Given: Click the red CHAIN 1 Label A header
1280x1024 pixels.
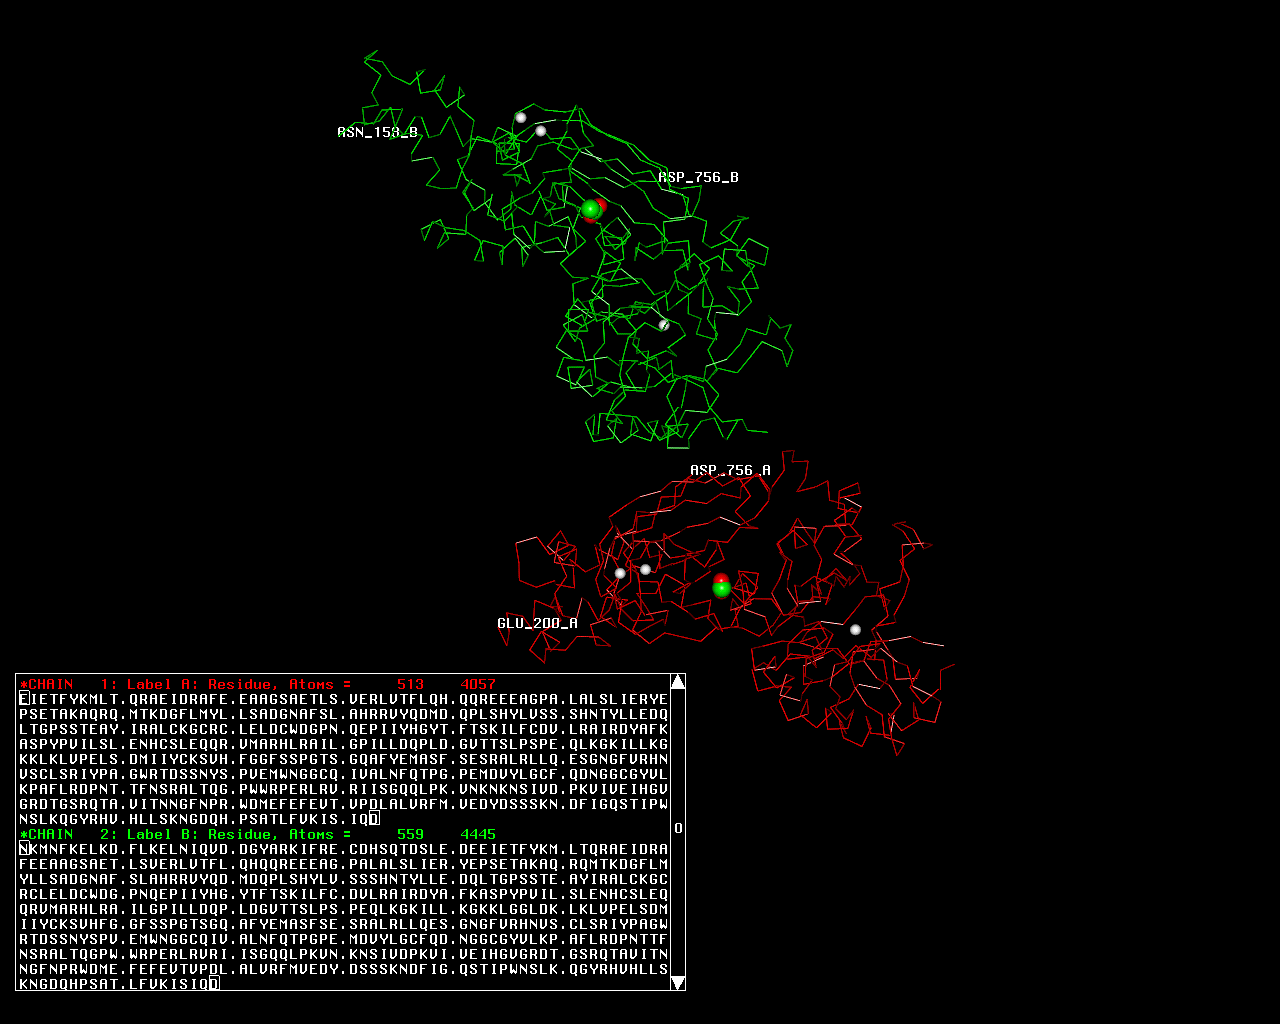Looking at the screenshot, I should pyautogui.click(x=185, y=685).
